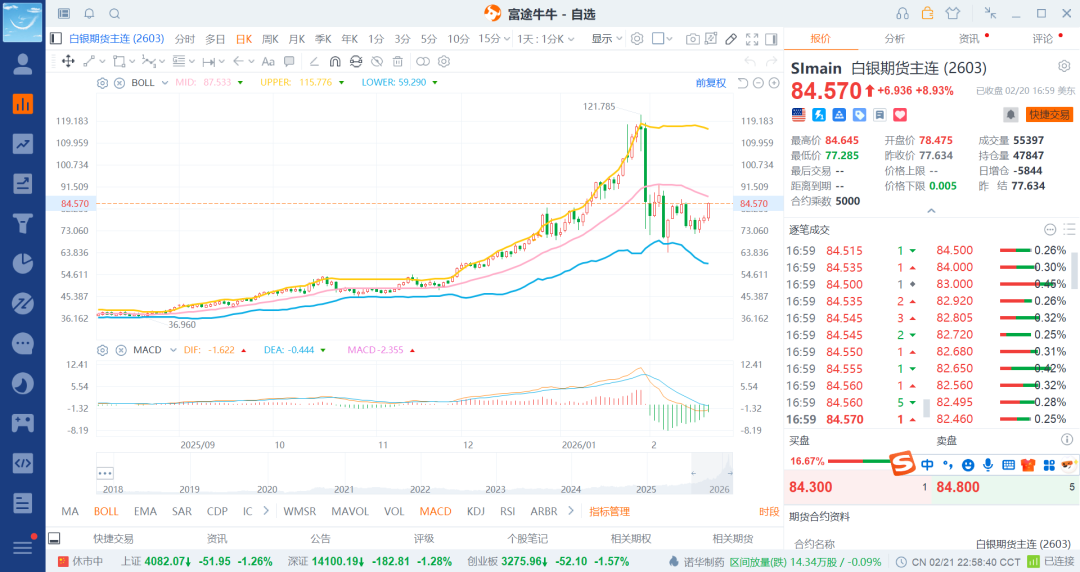
Task: Toggle the BOLL indicator on main chart
Action: coord(106,511)
